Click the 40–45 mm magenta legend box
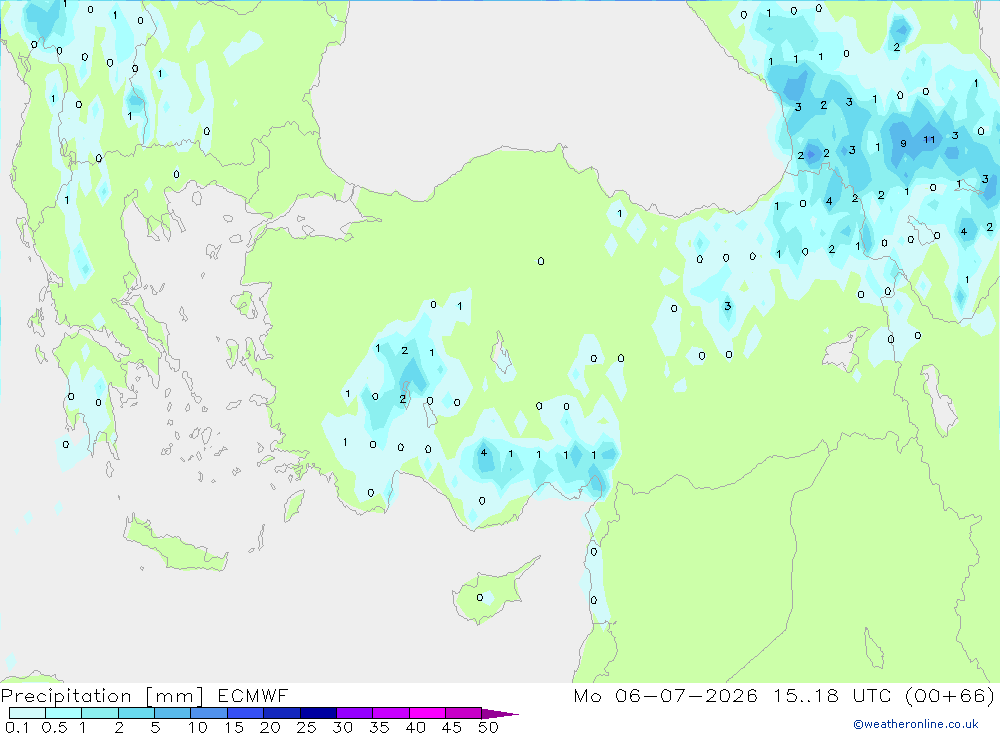The width and height of the screenshot is (1000, 733). (427, 713)
